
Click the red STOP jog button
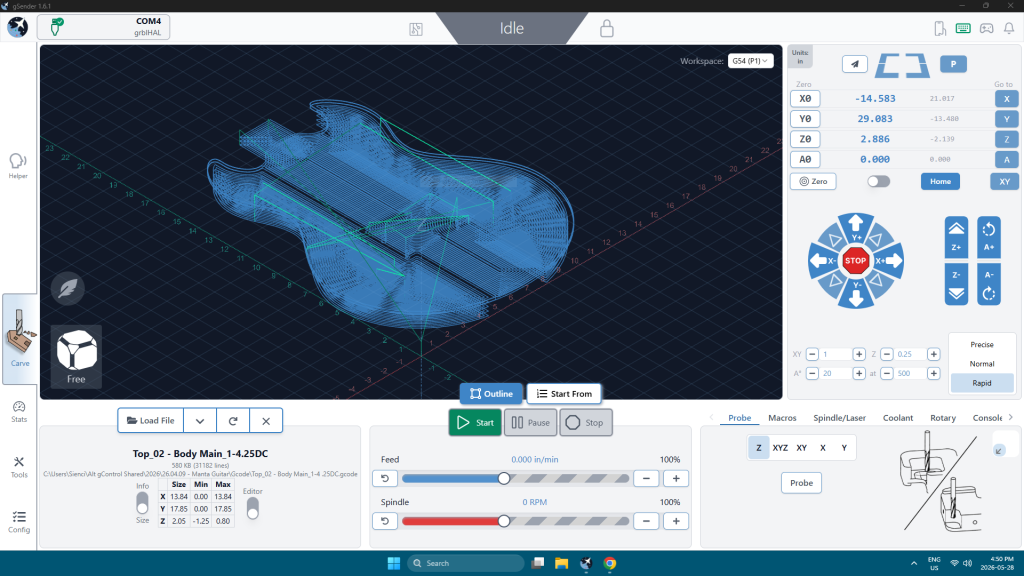tap(856, 261)
